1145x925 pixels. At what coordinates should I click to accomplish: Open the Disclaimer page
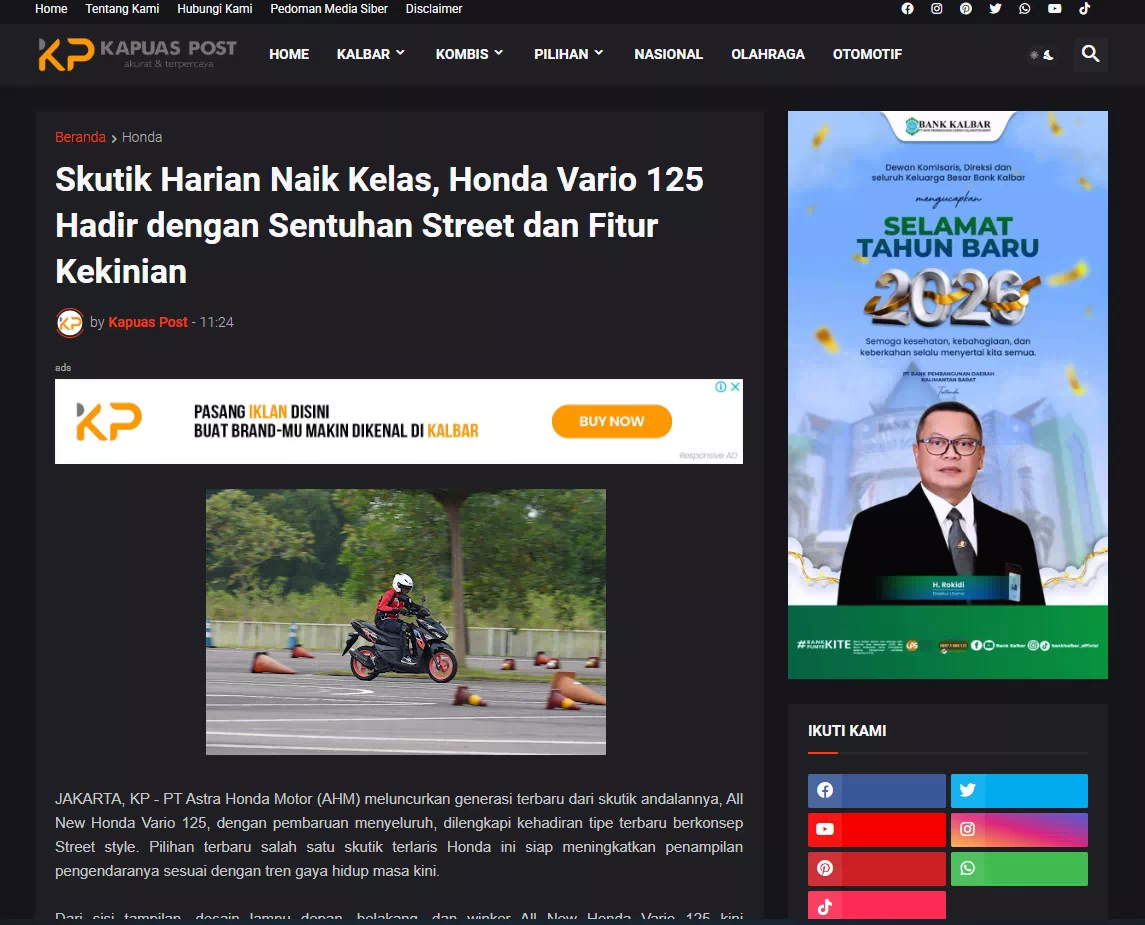pyautogui.click(x=434, y=9)
